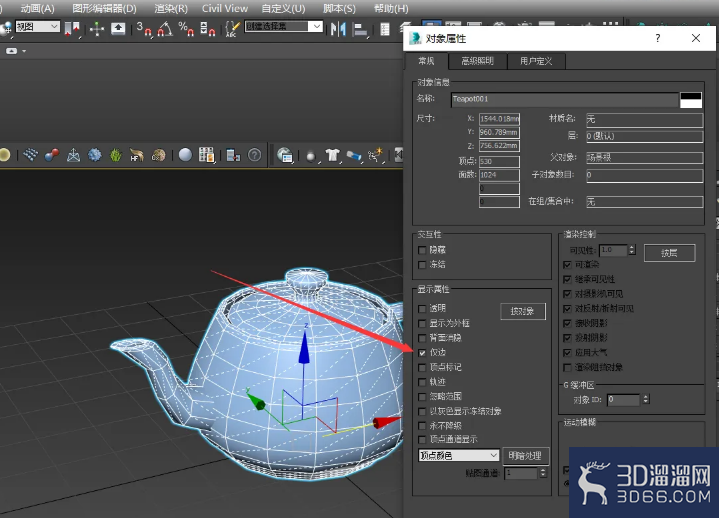Click the Select and Manipulate cross icon
Screen dimensions: 719x518
tap(97, 29)
